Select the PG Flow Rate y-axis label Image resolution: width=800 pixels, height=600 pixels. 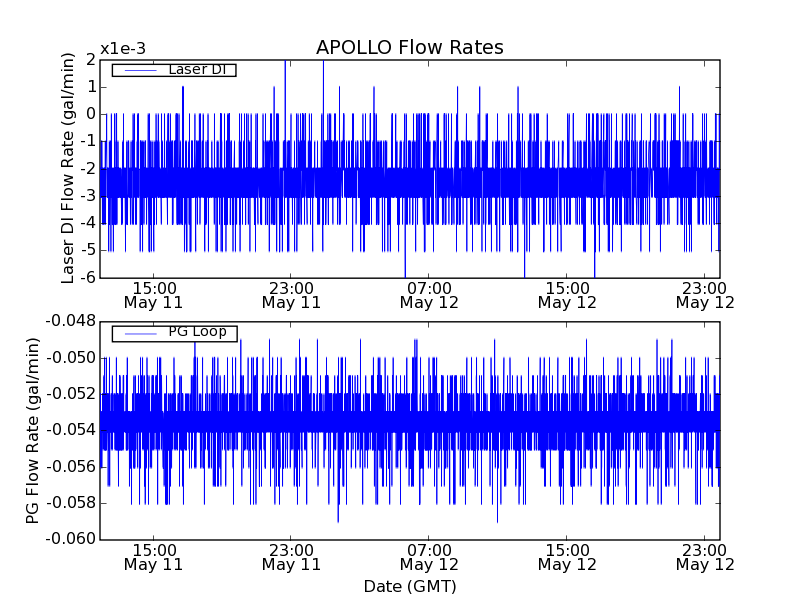click(33, 430)
